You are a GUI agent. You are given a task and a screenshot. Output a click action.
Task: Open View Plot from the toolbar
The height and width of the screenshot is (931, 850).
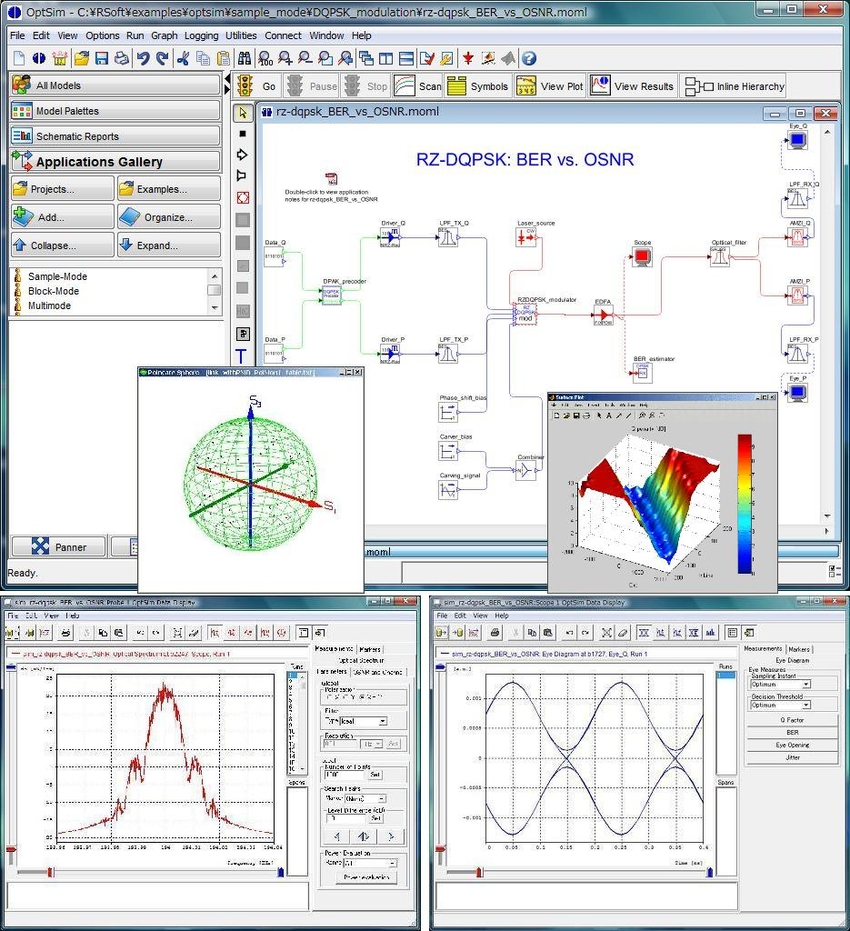tap(549, 86)
